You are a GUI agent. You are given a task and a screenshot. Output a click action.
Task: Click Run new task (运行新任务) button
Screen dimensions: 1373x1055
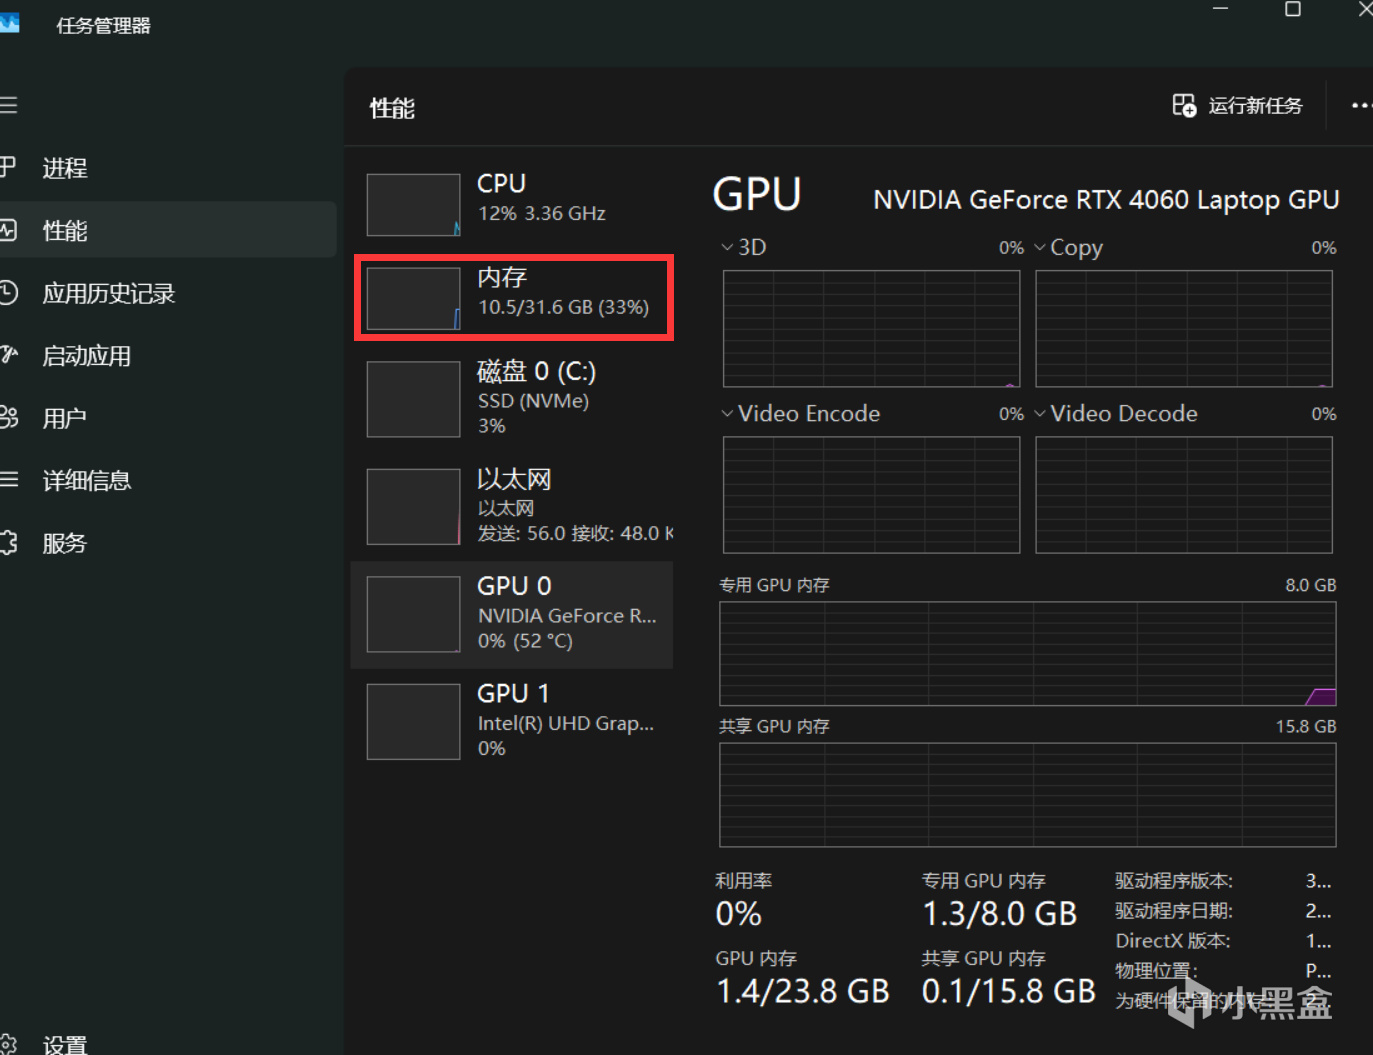click(x=1238, y=105)
